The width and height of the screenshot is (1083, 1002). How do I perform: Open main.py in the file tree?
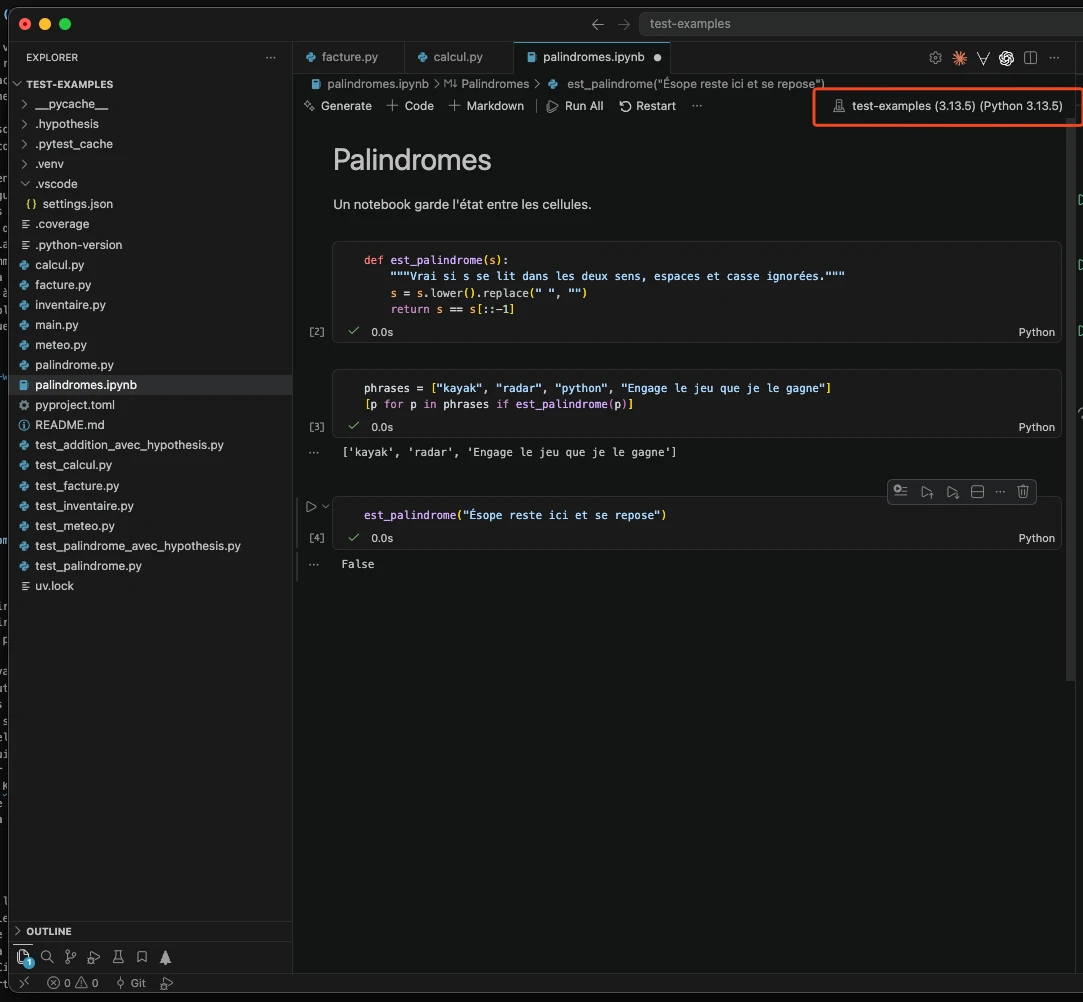coord(57,325)
